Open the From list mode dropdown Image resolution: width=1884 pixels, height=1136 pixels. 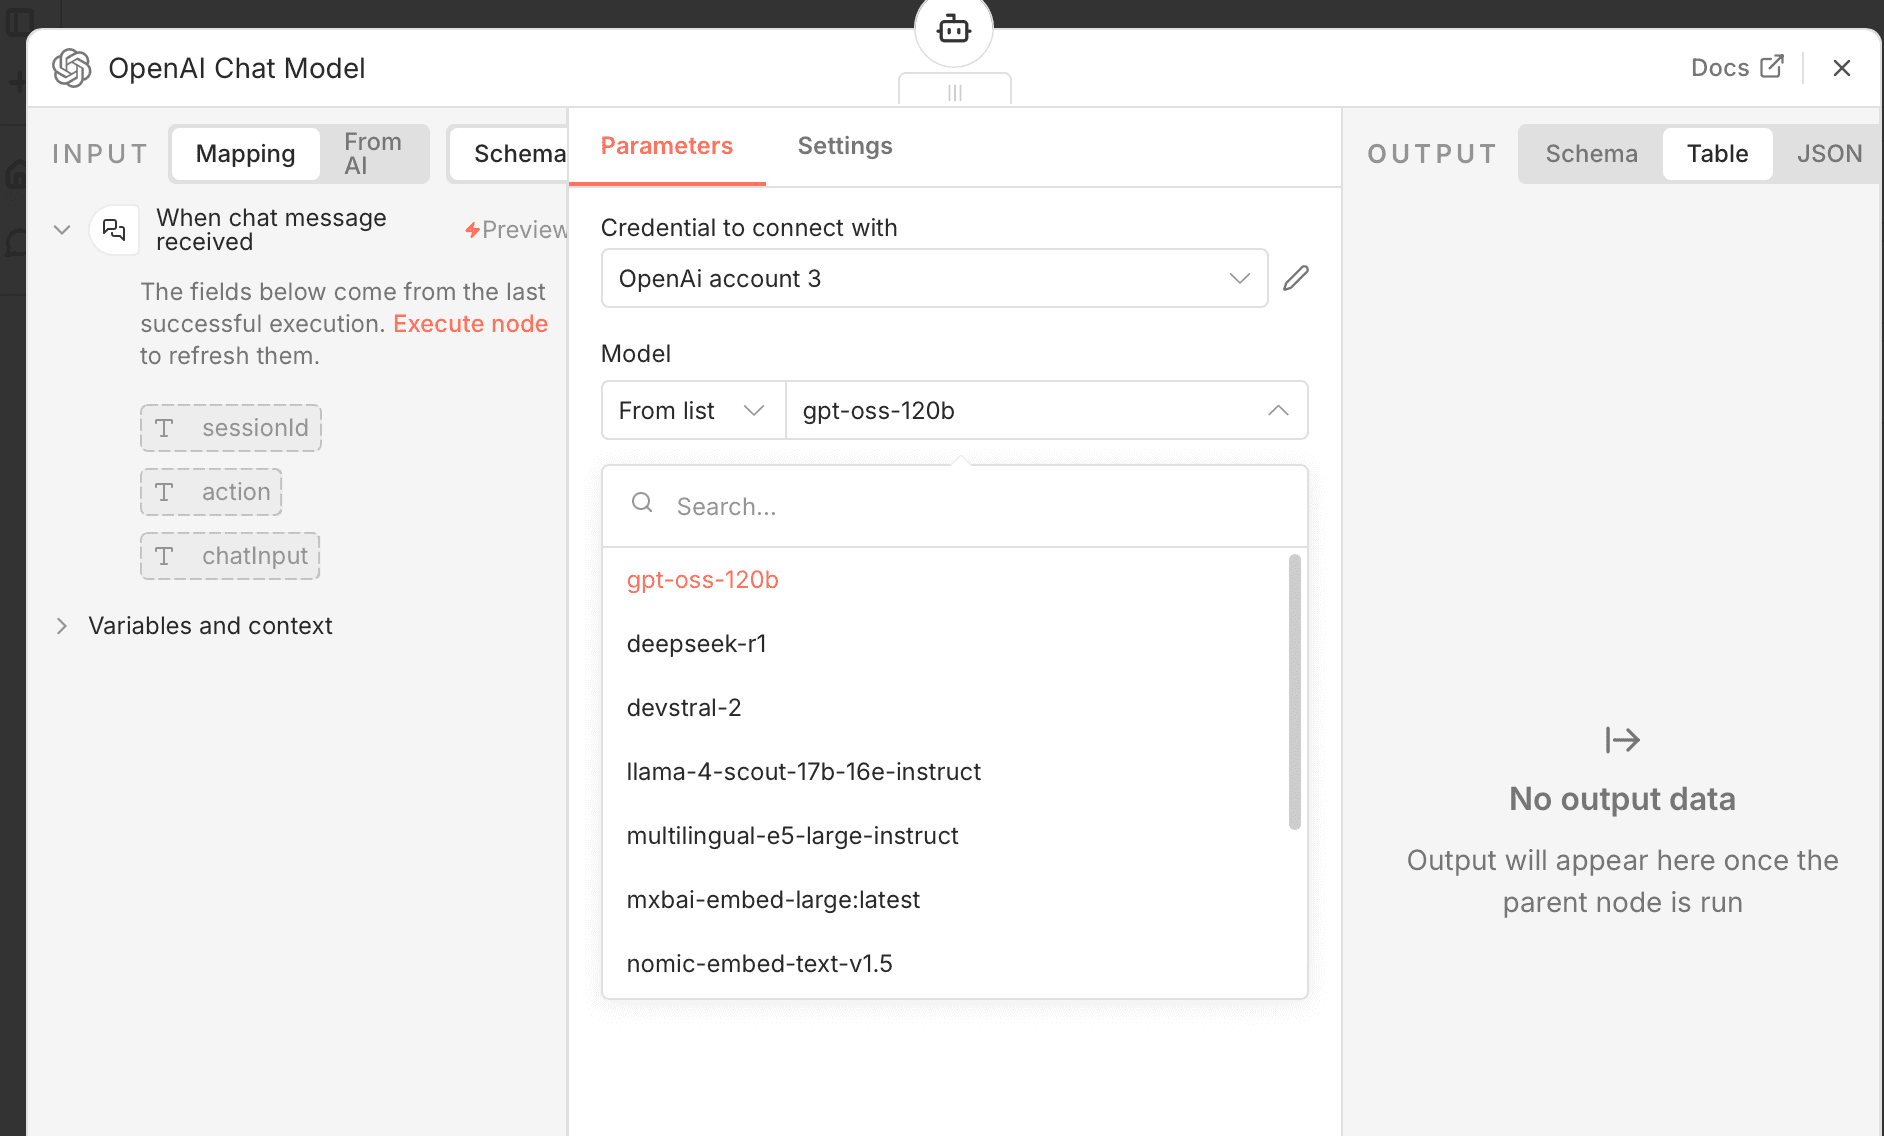pyautogui.click(x=692, y=411)
